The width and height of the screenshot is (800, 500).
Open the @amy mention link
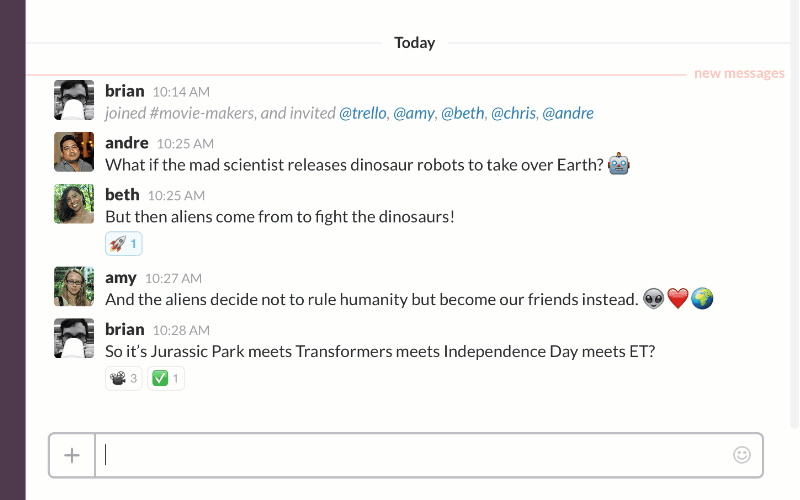(414, 113)
